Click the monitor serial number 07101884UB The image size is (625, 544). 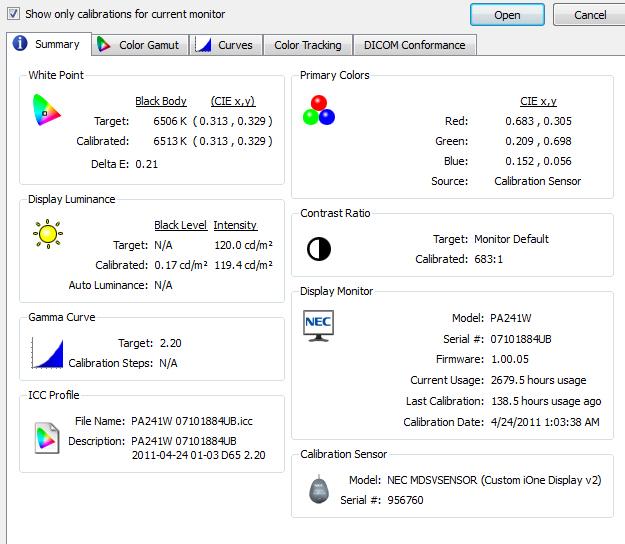click(521, 339)
